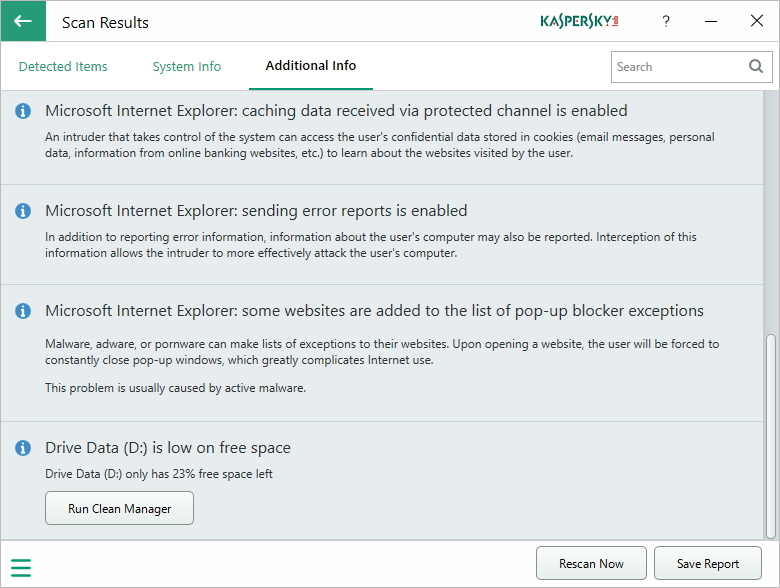
Task: Click the Save Report button
Action: point(708,564)
